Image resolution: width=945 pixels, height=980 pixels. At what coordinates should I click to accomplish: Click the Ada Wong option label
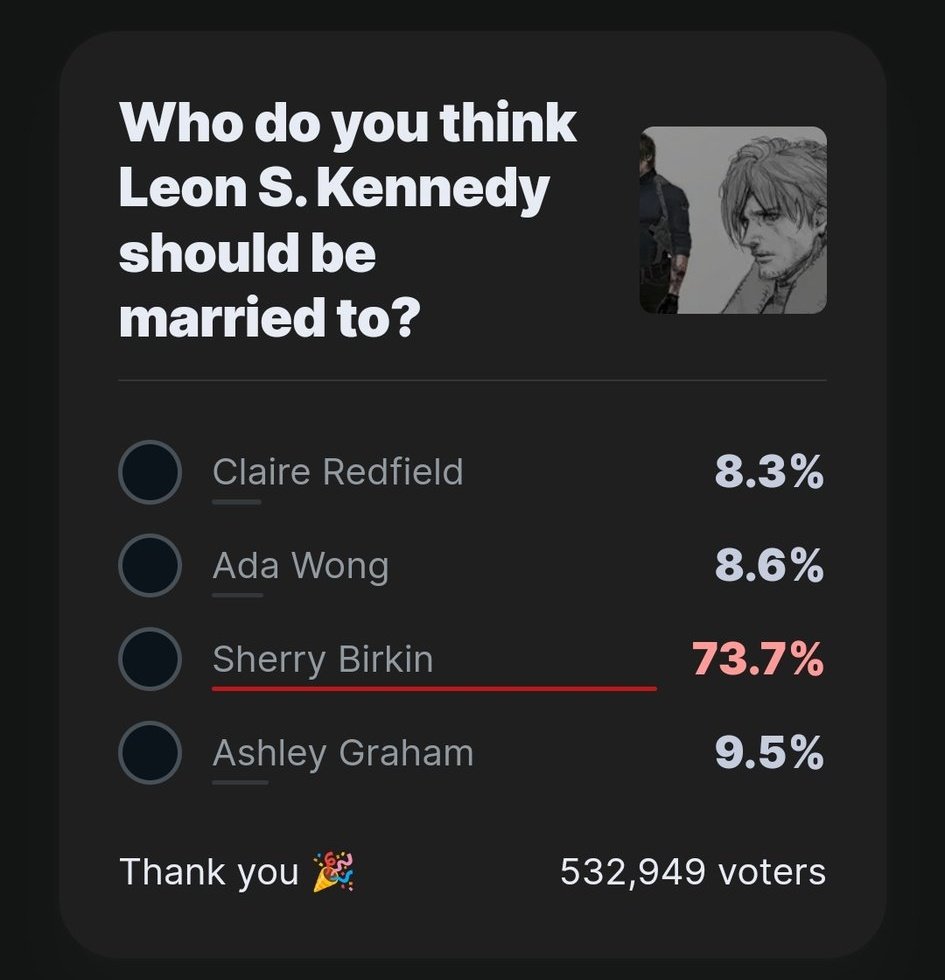click(x=301, y=566)
